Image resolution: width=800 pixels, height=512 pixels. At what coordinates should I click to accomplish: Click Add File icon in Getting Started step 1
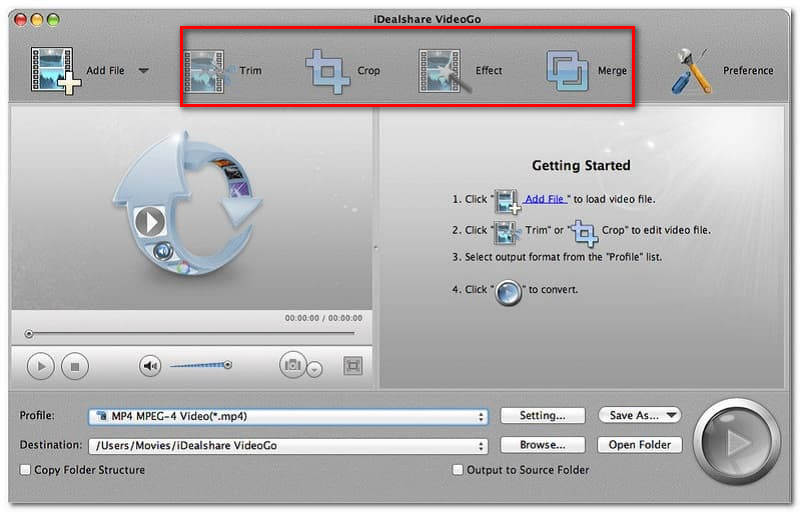tap(507, 201)
